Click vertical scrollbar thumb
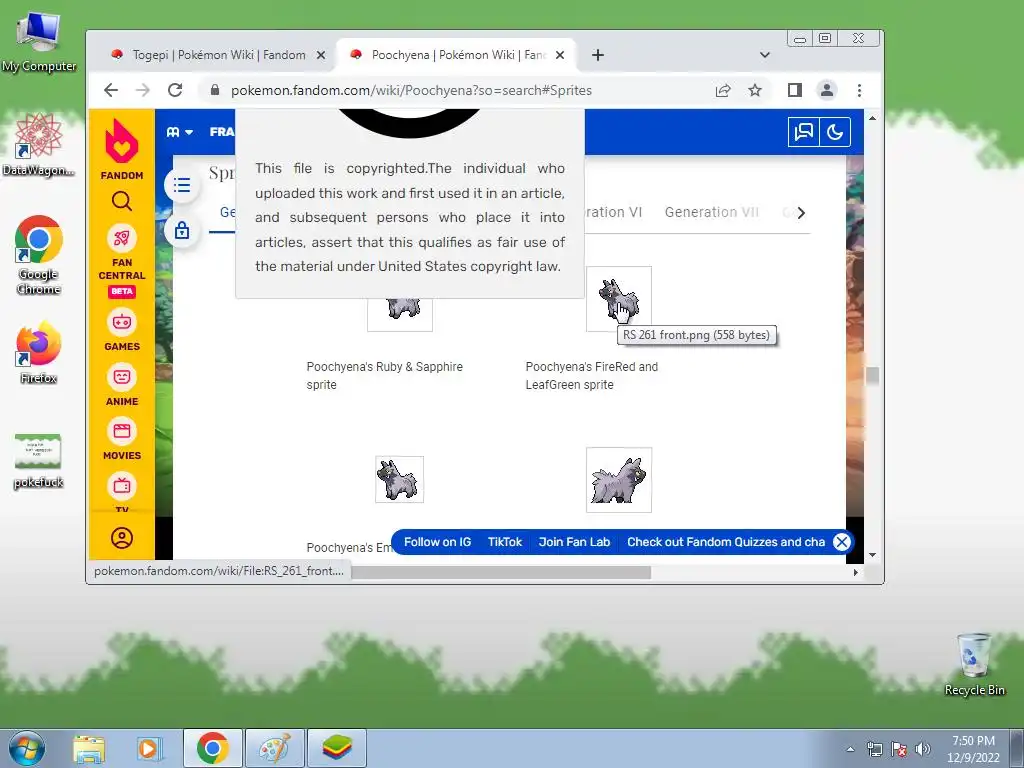1024x768 pixels. (x=872, y=376)
